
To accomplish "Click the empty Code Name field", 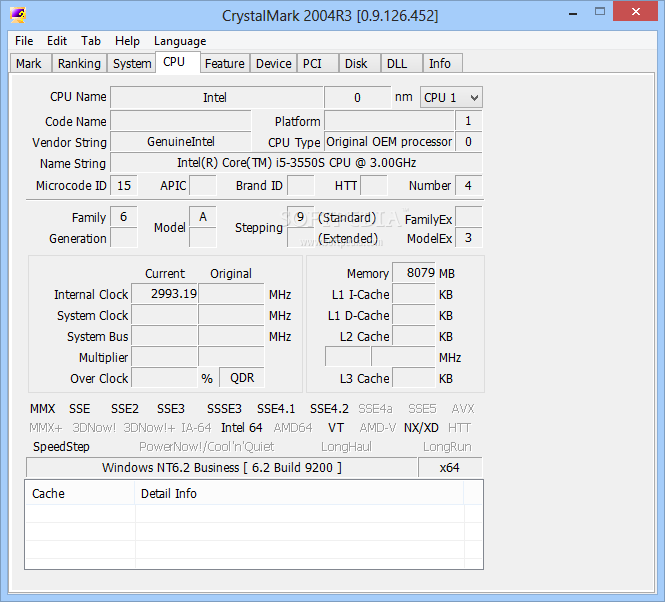I will 181,121.
